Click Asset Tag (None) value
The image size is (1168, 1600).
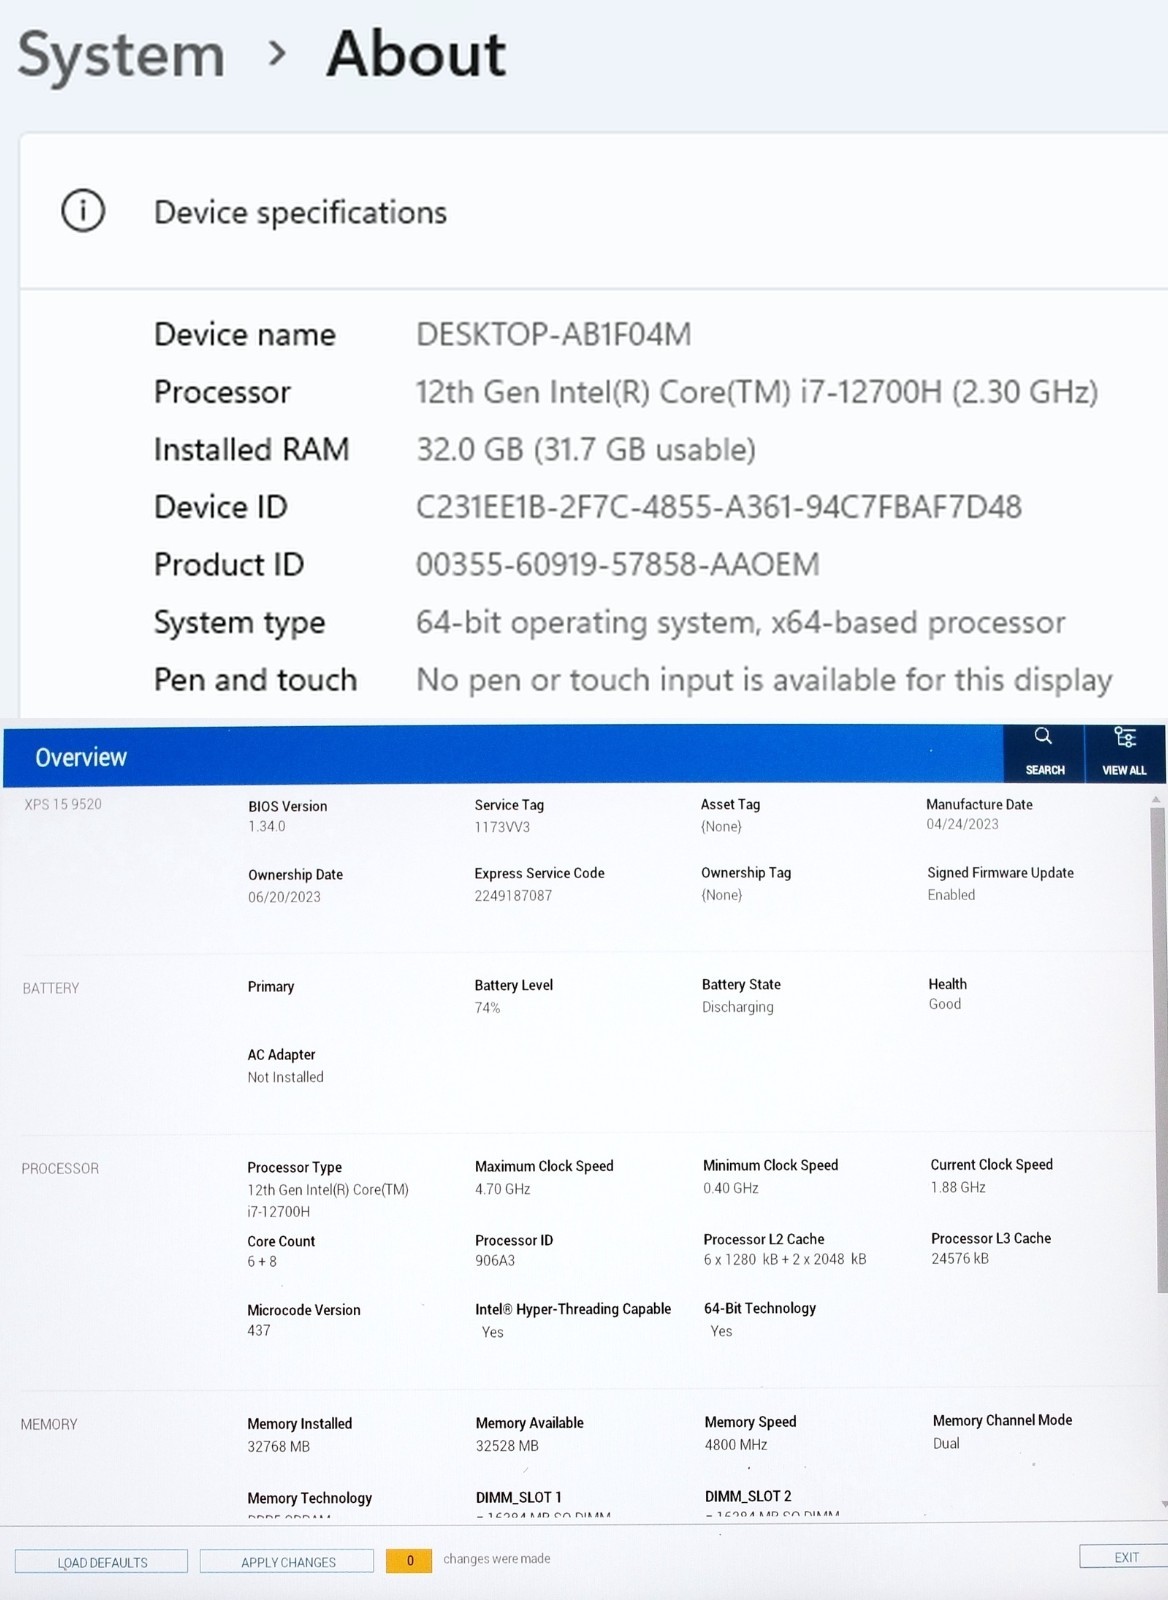click(721, 826)
